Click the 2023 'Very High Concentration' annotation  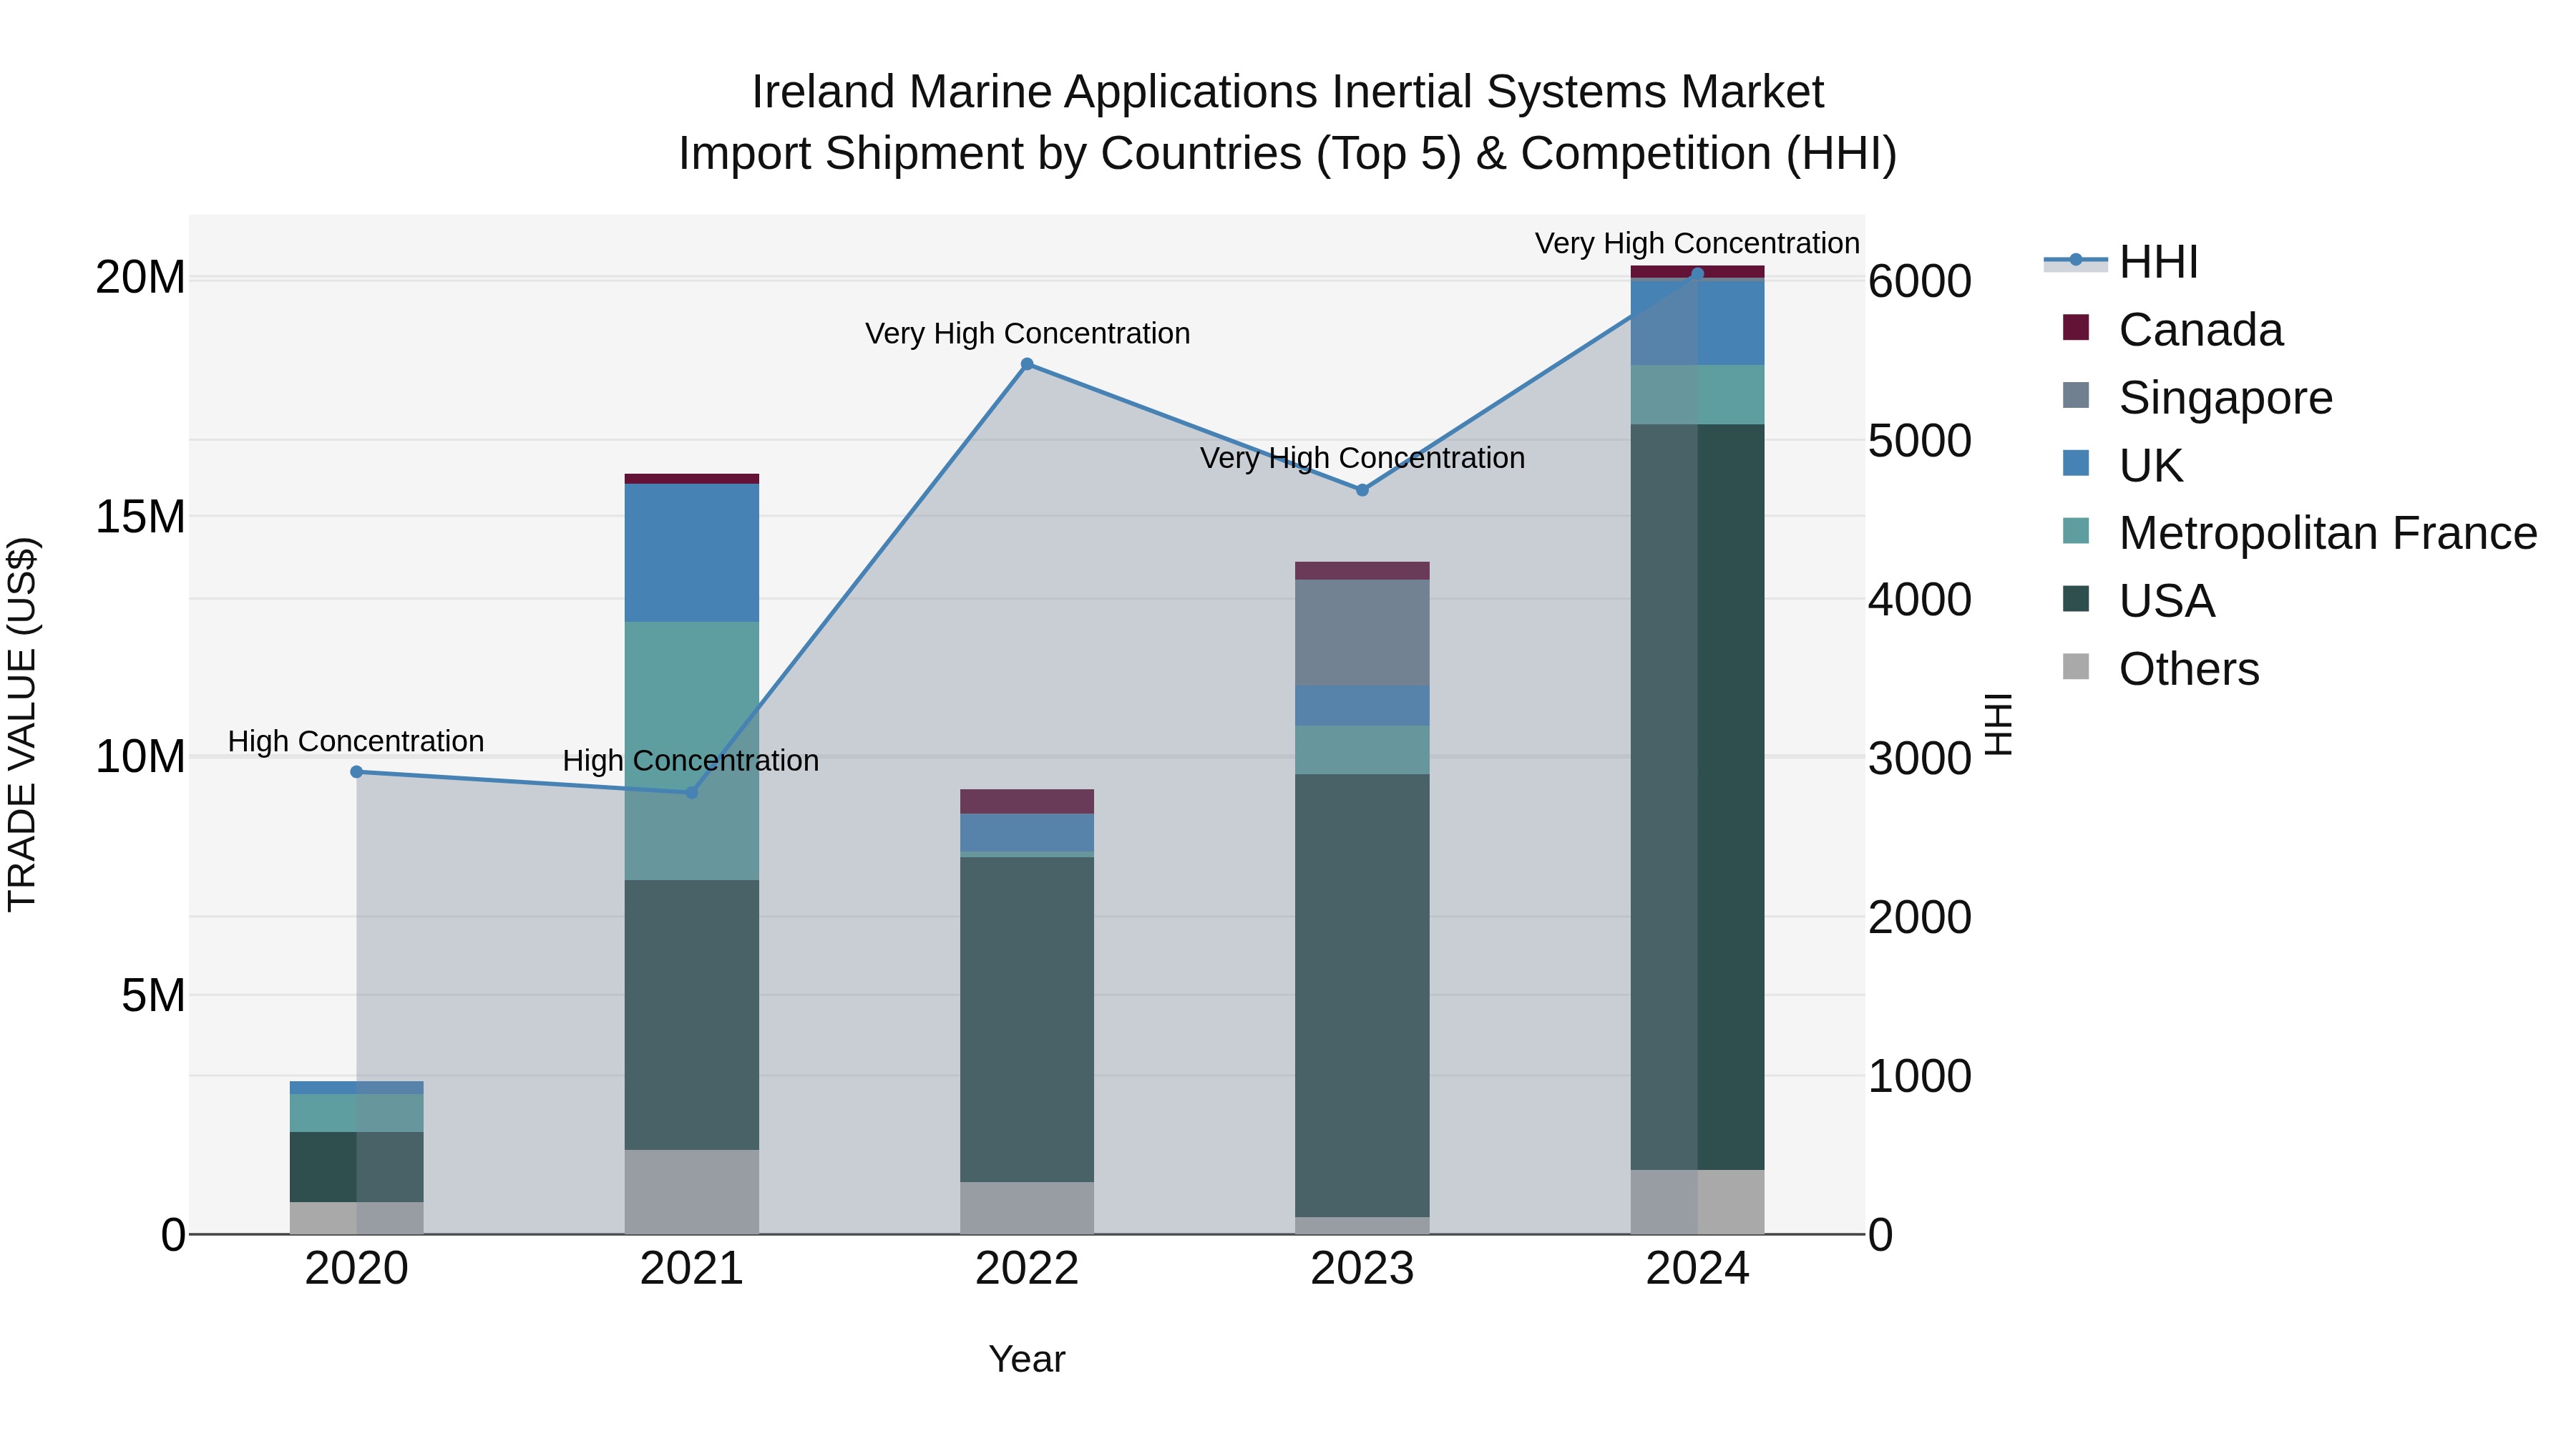(1363, 459)
